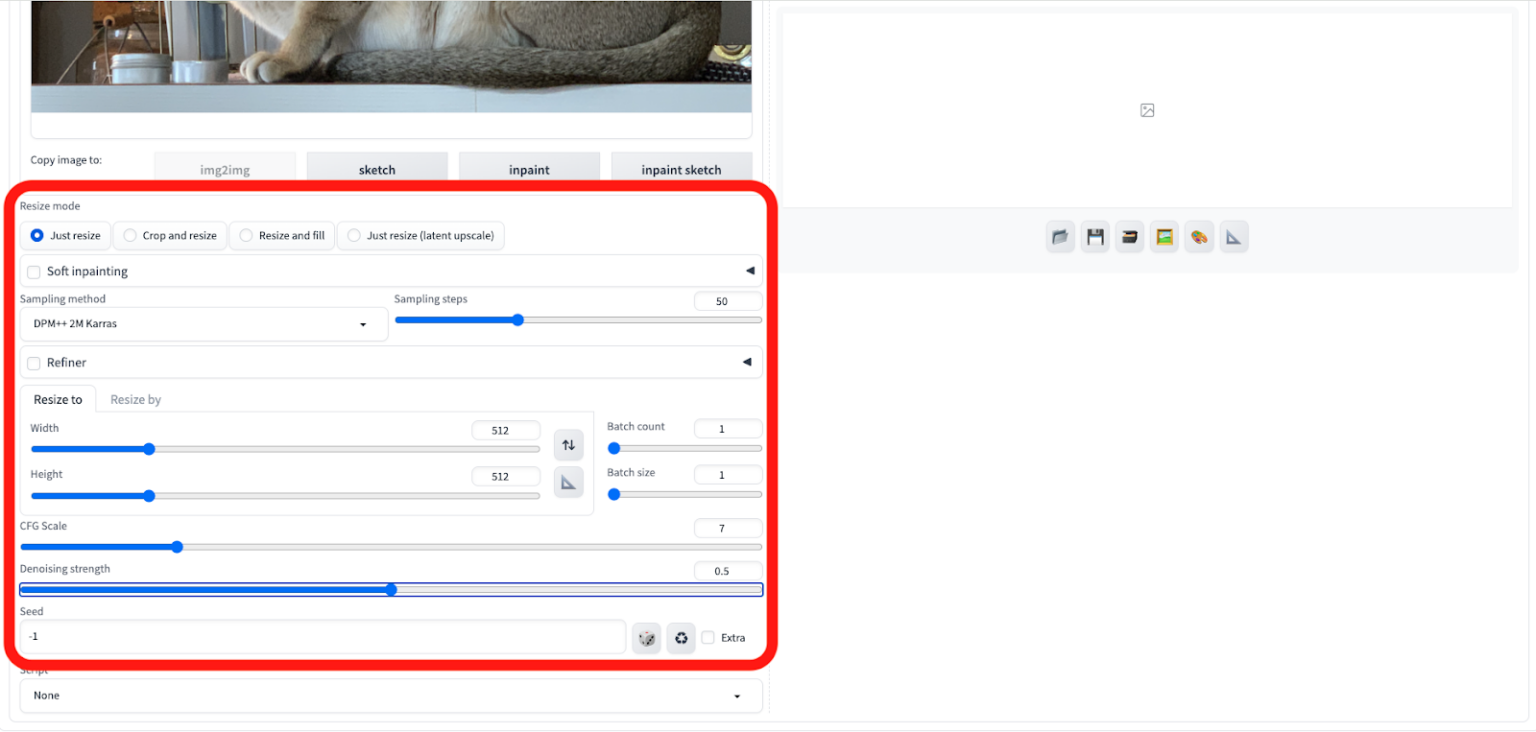Click the framed picture send-to-img2img icon
The image size is (1536, 732).
1164,237
